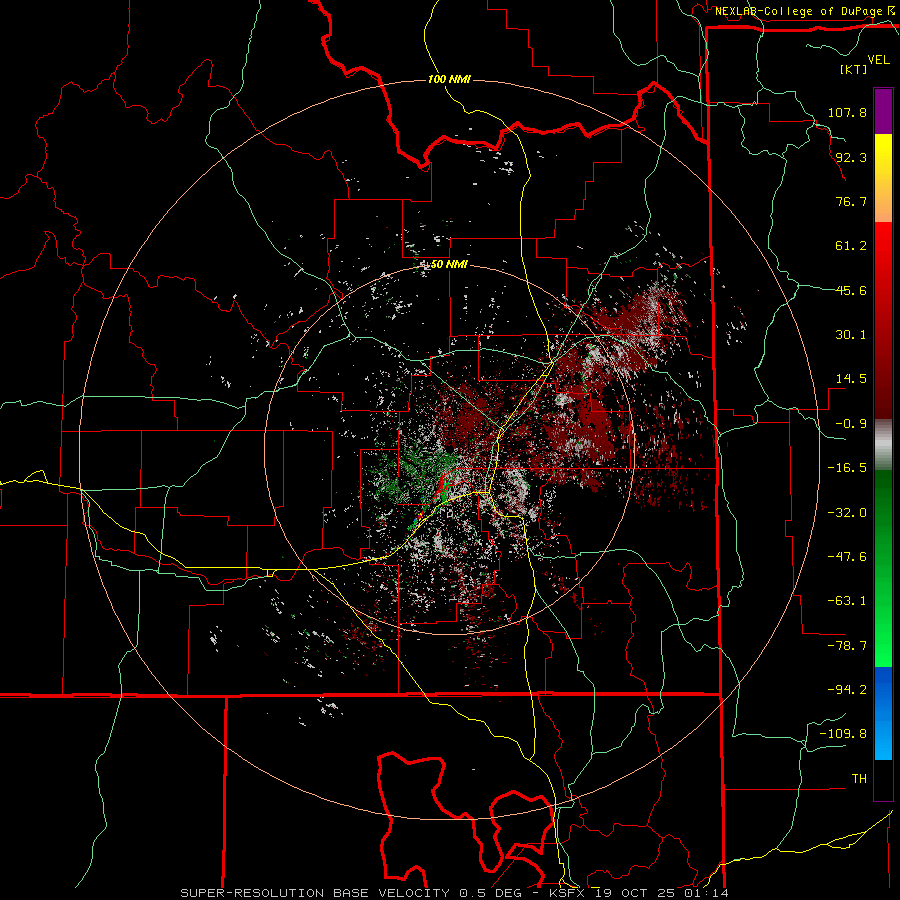
Task: Click the 61.2 legend value
Action: tap(851, 246)
